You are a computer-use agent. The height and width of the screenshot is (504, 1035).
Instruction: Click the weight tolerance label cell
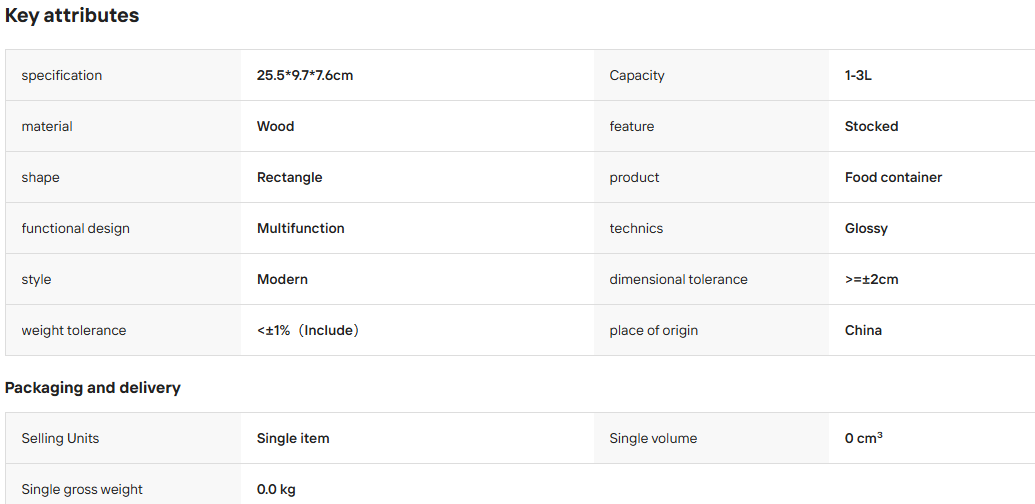pyautogui.click(x=123, y=330)
